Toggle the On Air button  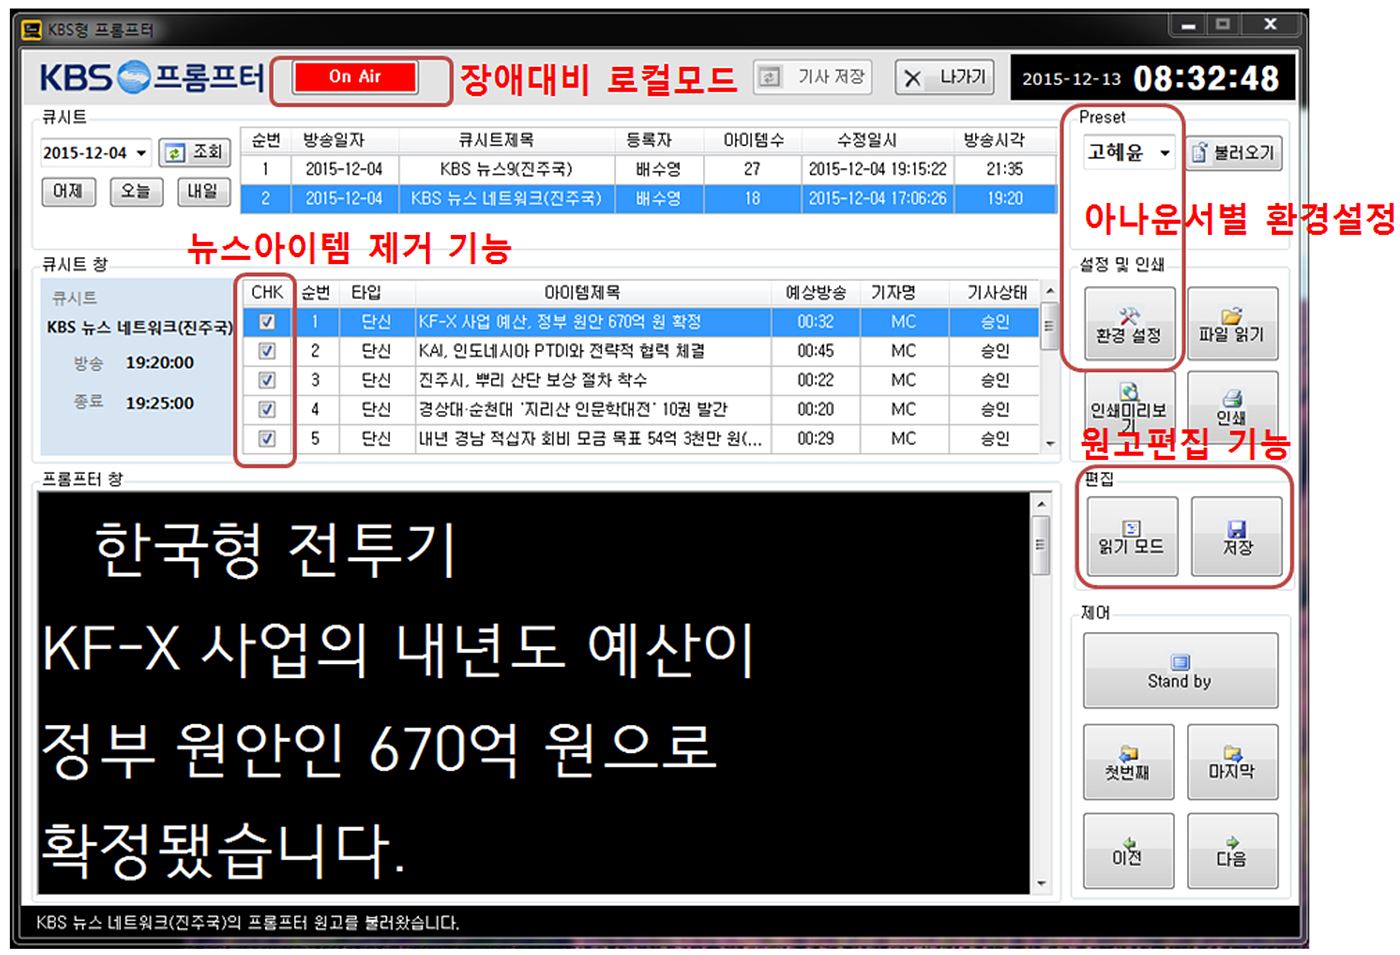(355, 77)
